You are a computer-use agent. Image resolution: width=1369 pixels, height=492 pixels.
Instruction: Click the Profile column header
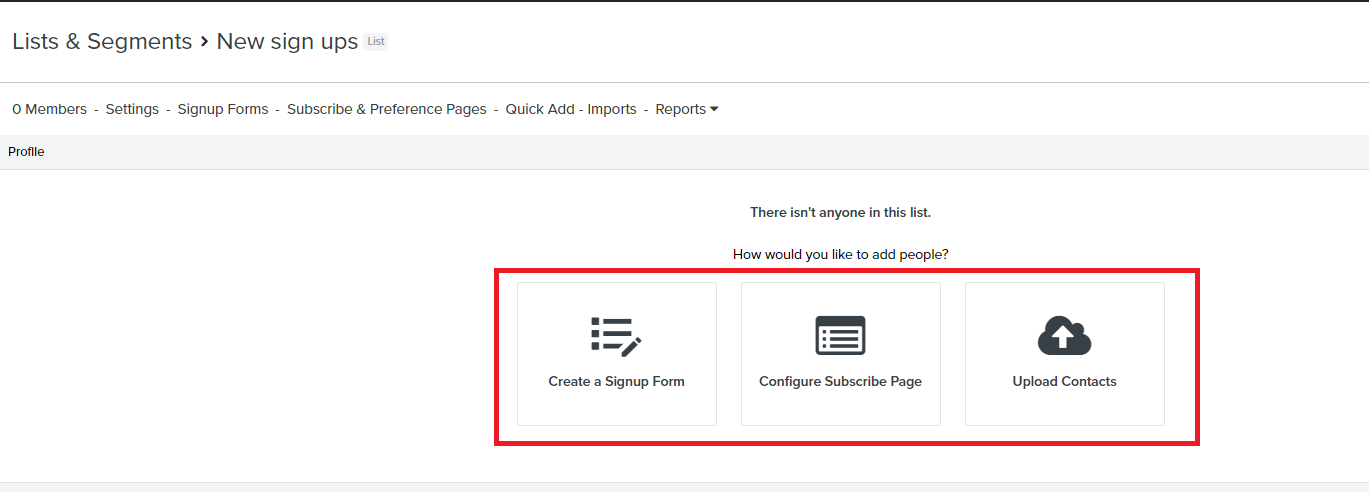click(26, 152)
